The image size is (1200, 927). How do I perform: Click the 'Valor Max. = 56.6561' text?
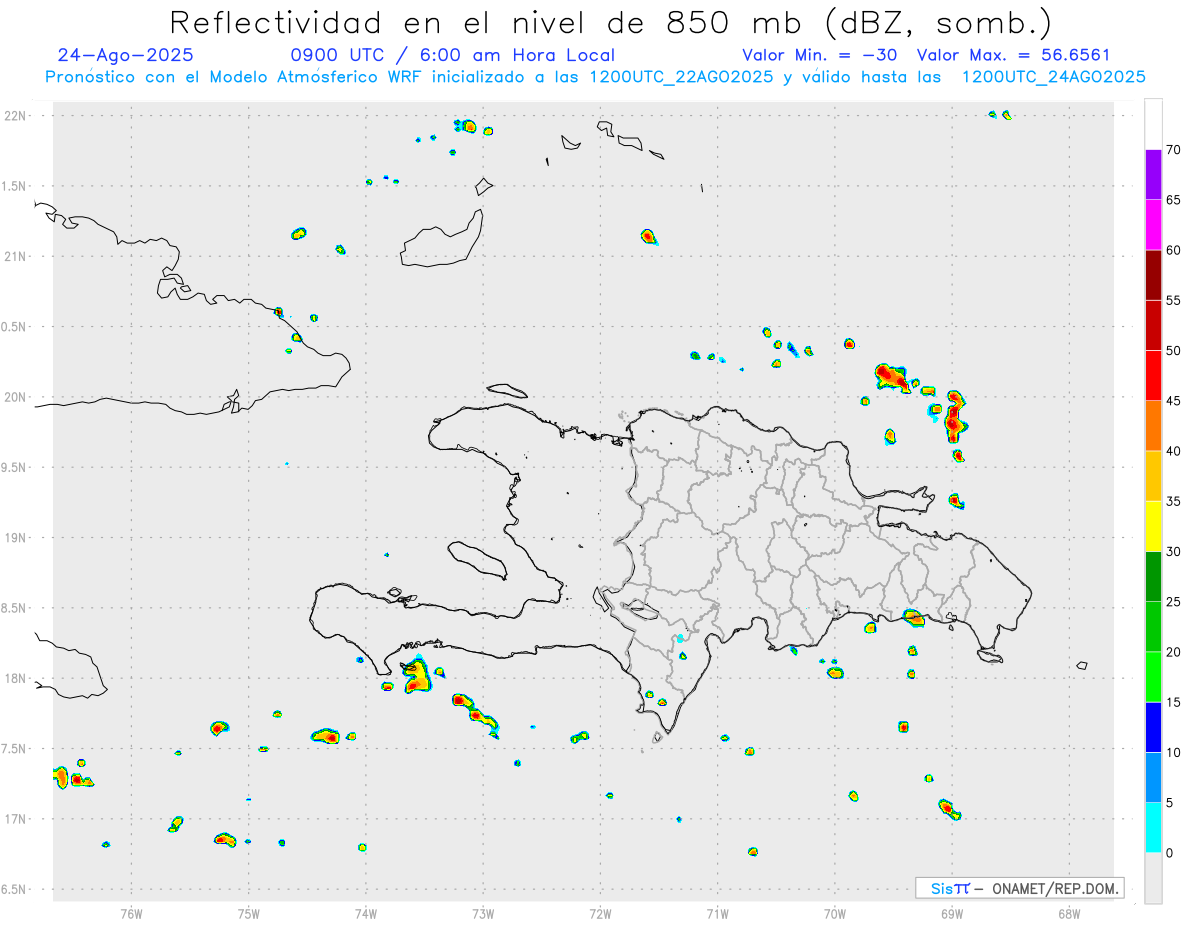click(x=1014, y=55)
